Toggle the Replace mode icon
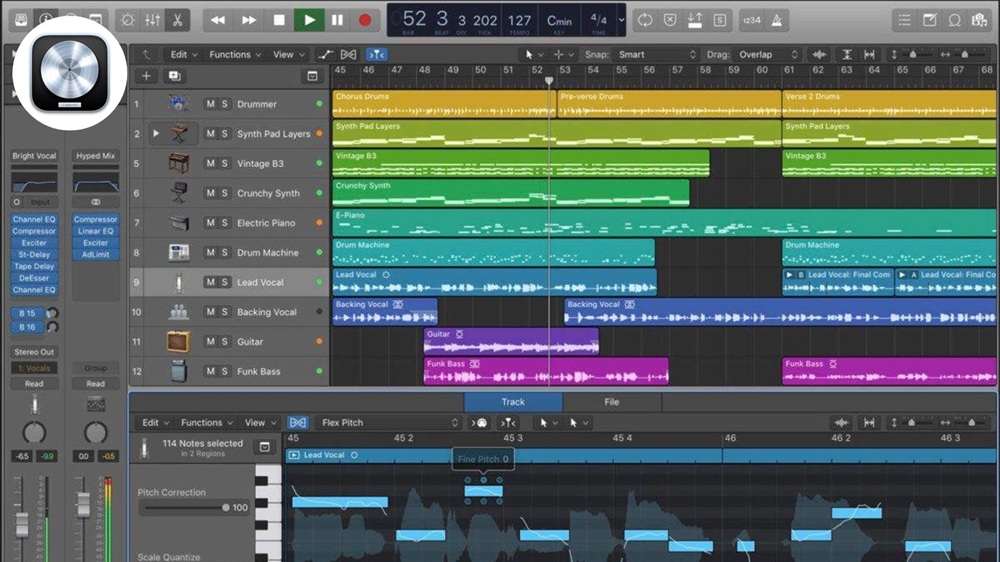Screen dimensions: 1000x562 tap(670, 20)
